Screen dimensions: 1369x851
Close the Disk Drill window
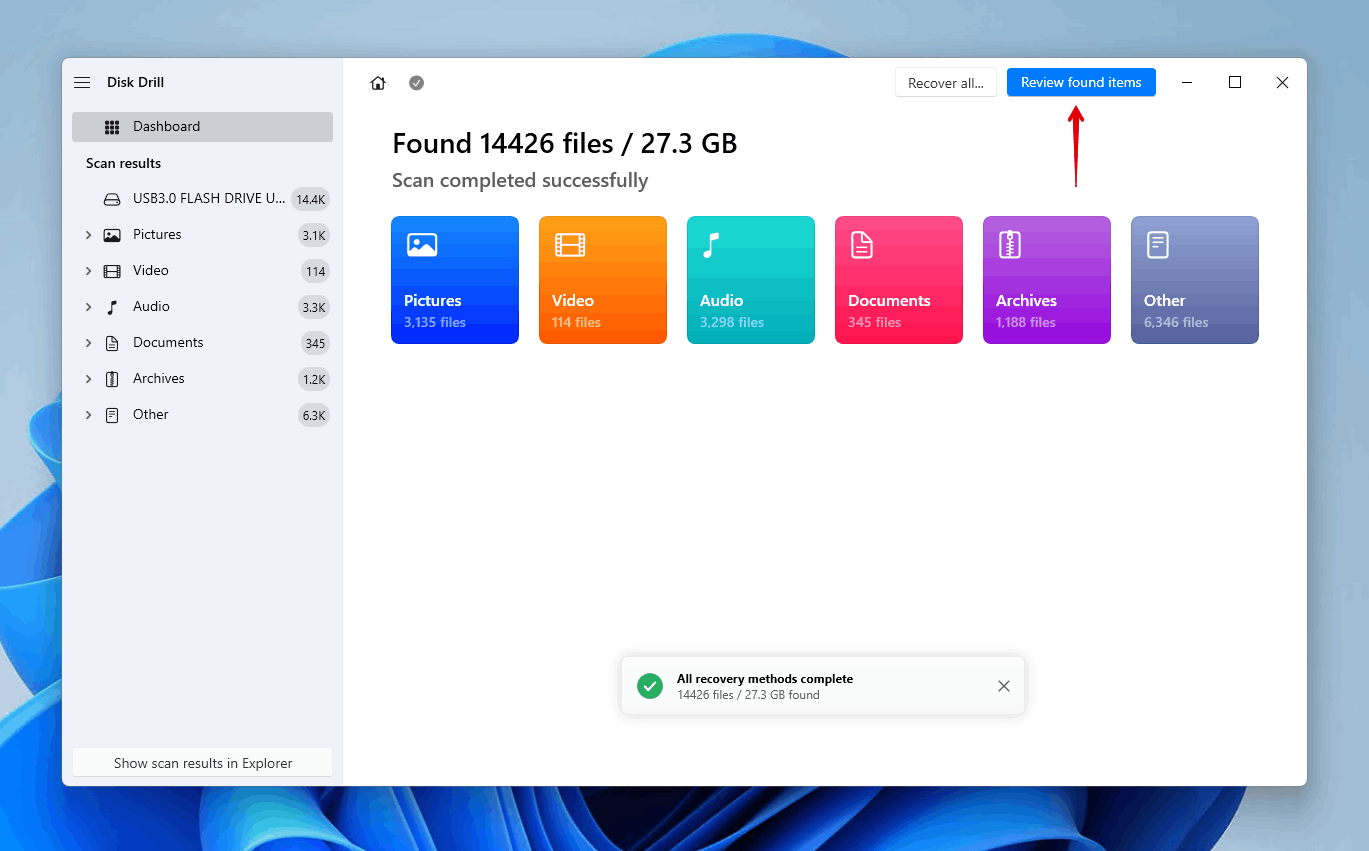1282,83
